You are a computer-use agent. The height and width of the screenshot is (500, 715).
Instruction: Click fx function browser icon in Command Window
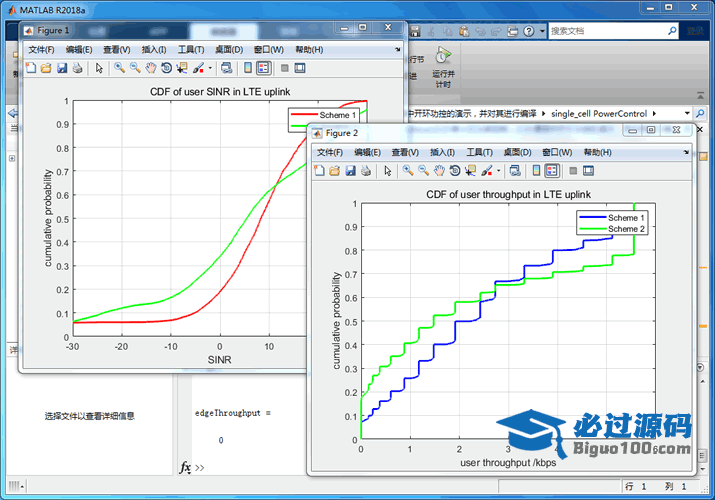(185, 468)
